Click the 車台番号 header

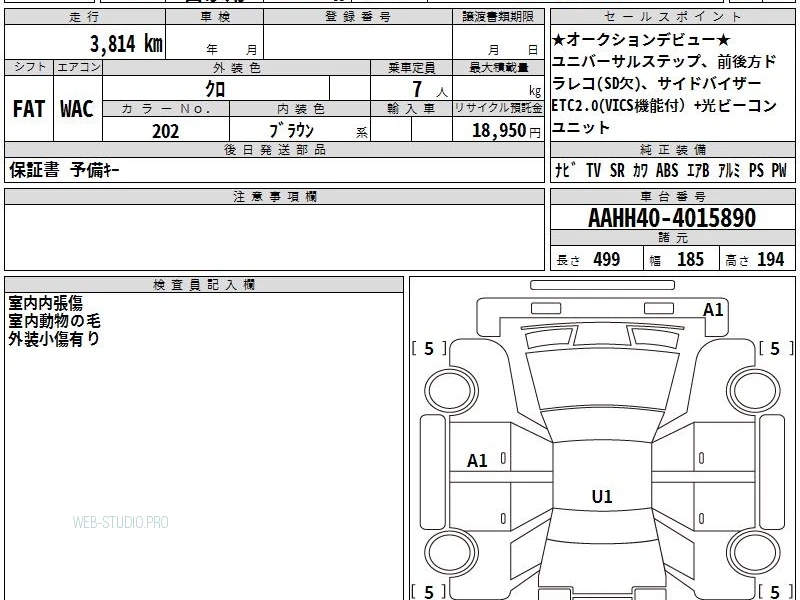pyautogui.click(x=673, y=196)
